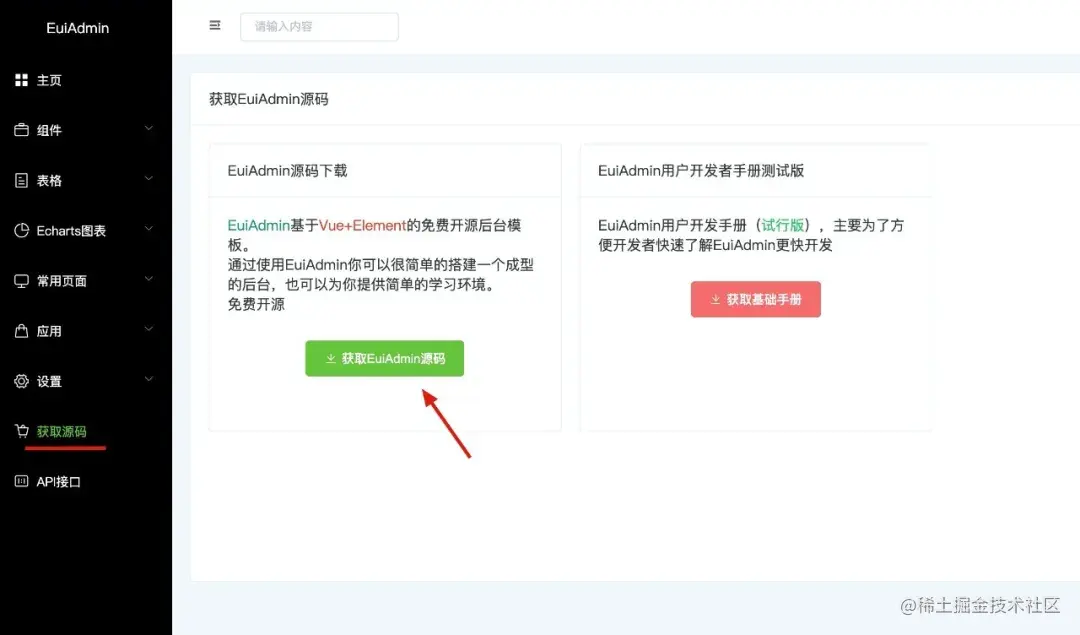Expand the 组件 menu chevron
The height and width of the screenshot is (635, 1080).
149,128
